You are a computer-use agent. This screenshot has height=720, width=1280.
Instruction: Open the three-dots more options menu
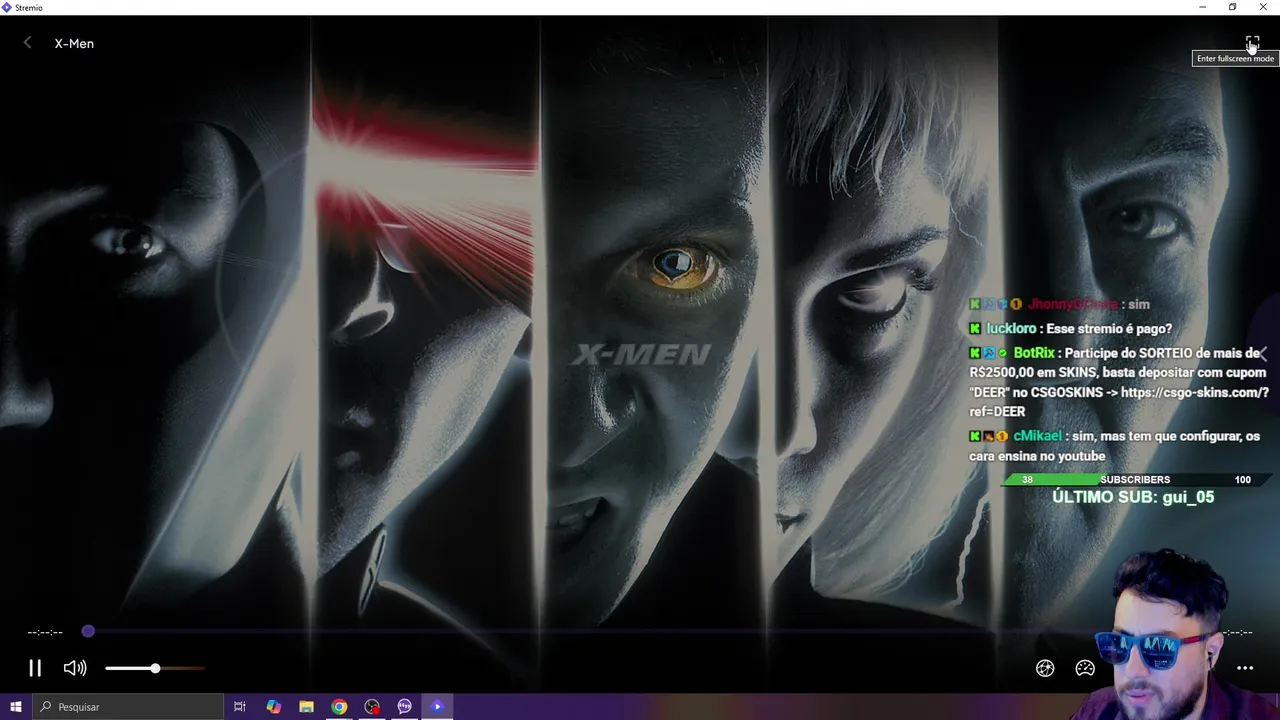coord(1245,668)
